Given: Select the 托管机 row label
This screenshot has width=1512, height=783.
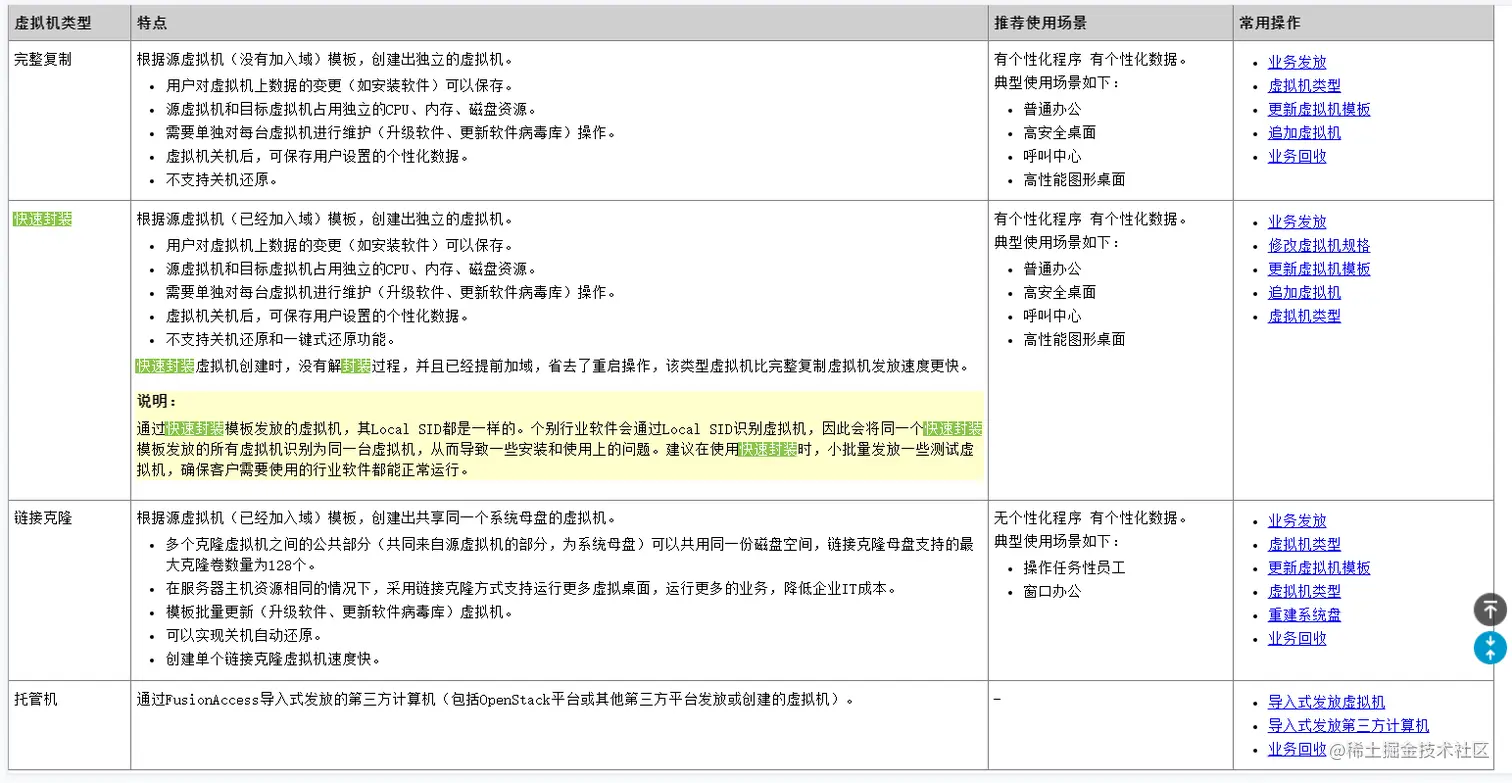Looking at the screenshot, I should coord(36,699).
